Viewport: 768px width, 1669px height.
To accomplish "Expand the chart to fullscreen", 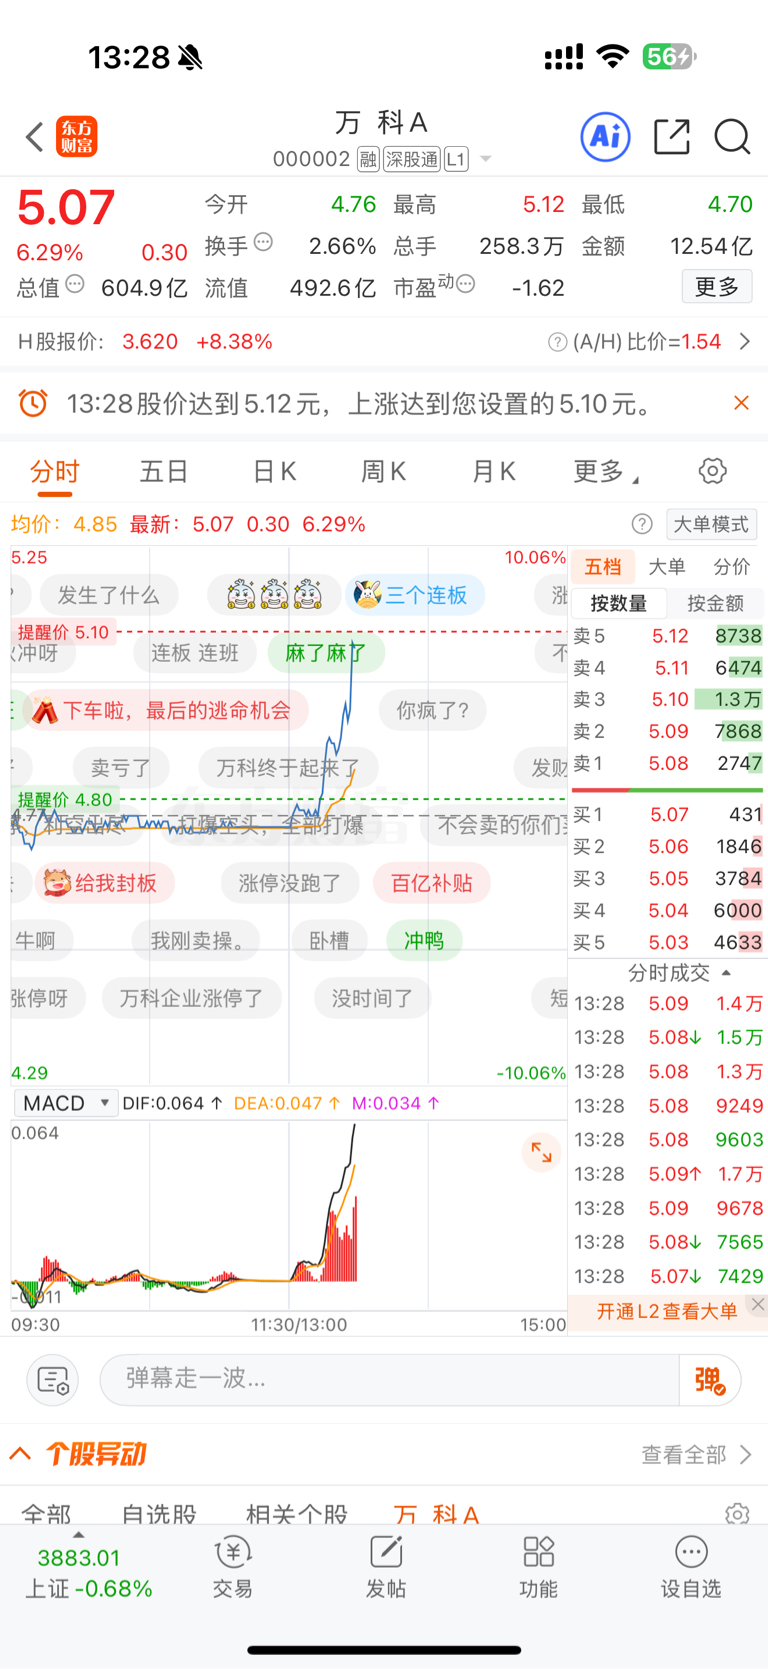I will [541, 1153].
